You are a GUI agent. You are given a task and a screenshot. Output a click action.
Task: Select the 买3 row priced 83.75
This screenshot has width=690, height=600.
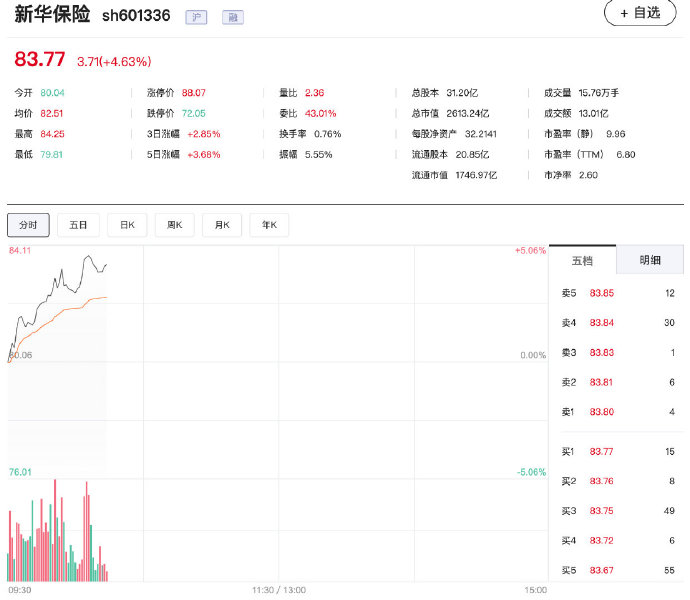click(x=618, y=511)
